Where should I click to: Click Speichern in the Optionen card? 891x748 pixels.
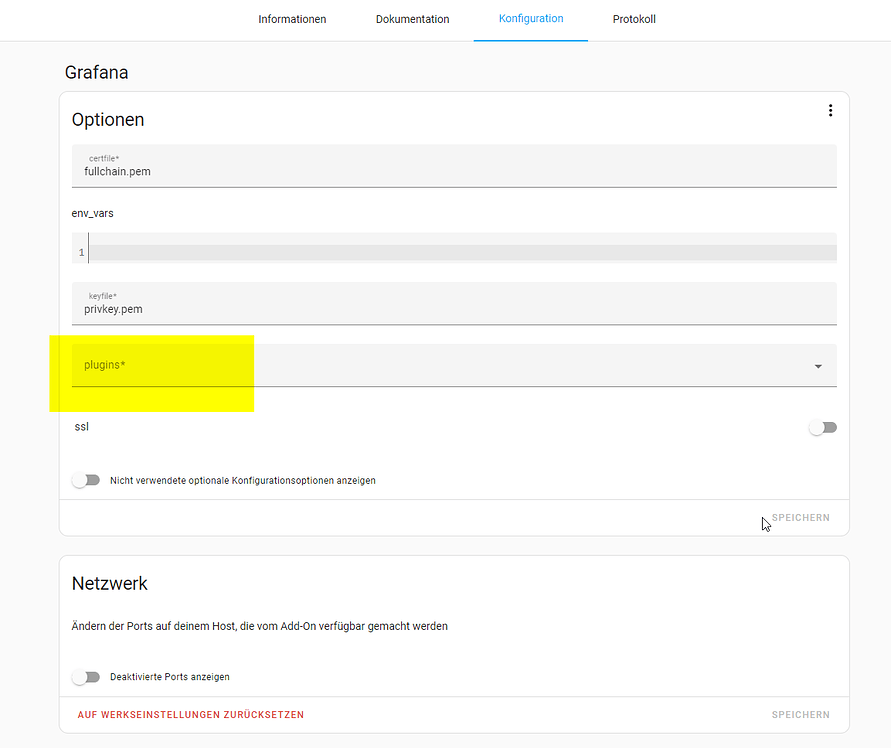tap(801, 518)
